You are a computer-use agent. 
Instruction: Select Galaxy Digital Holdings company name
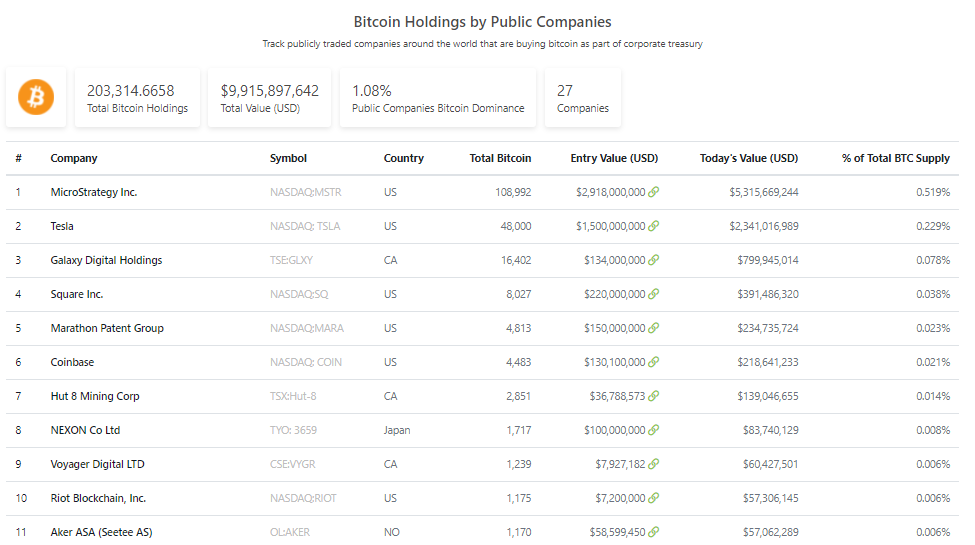[x=106, y=260]
